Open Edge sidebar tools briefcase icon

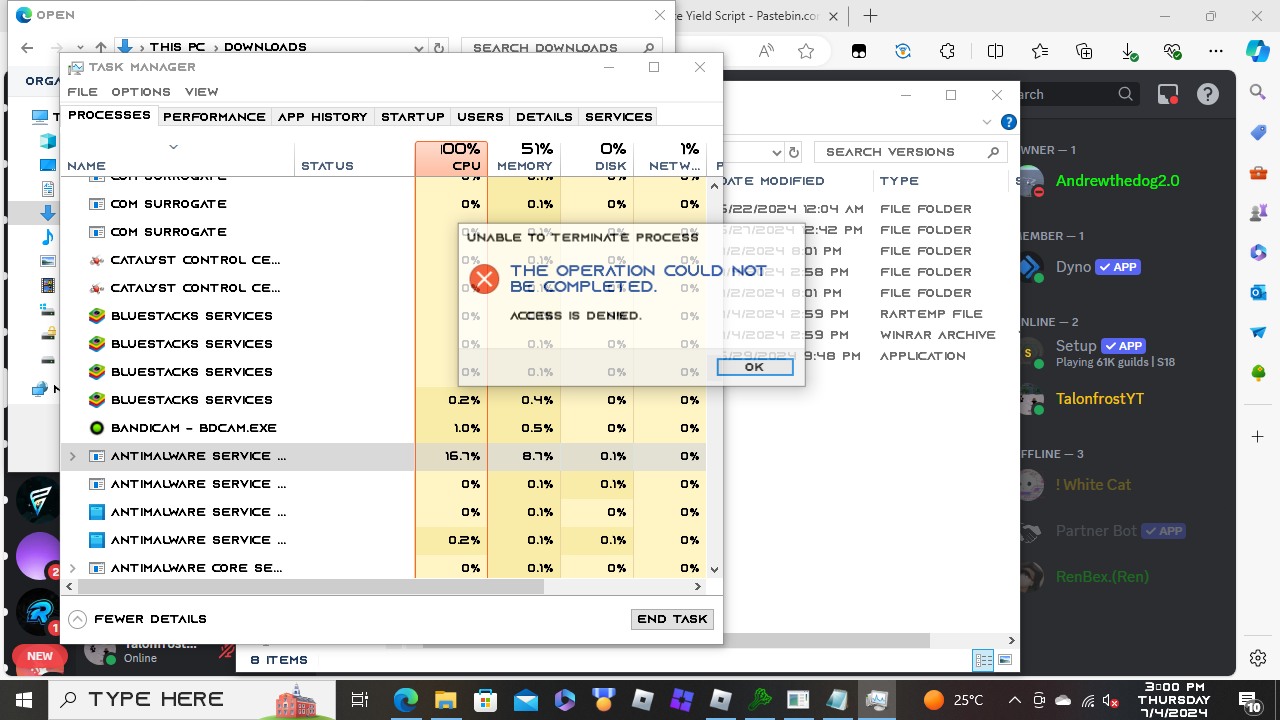click(1258, 173)
